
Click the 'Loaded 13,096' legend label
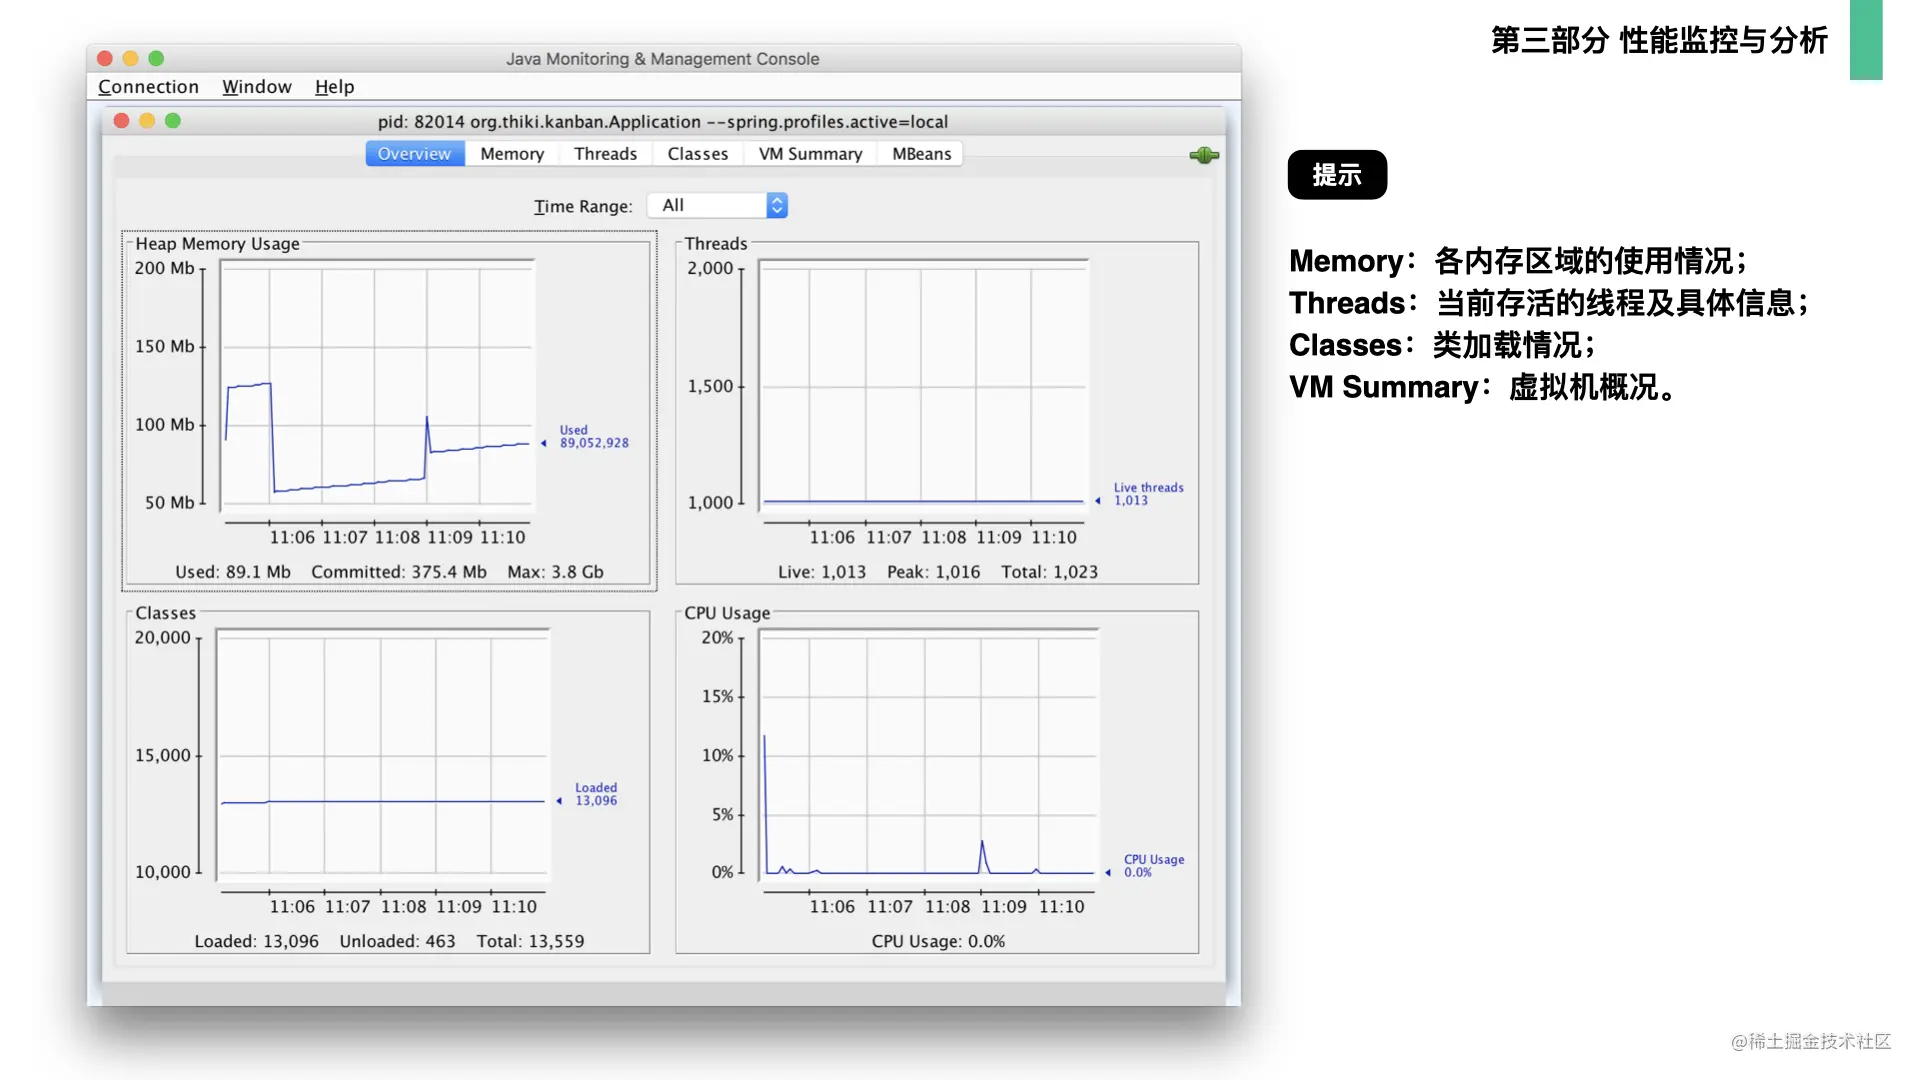[596, 794]
